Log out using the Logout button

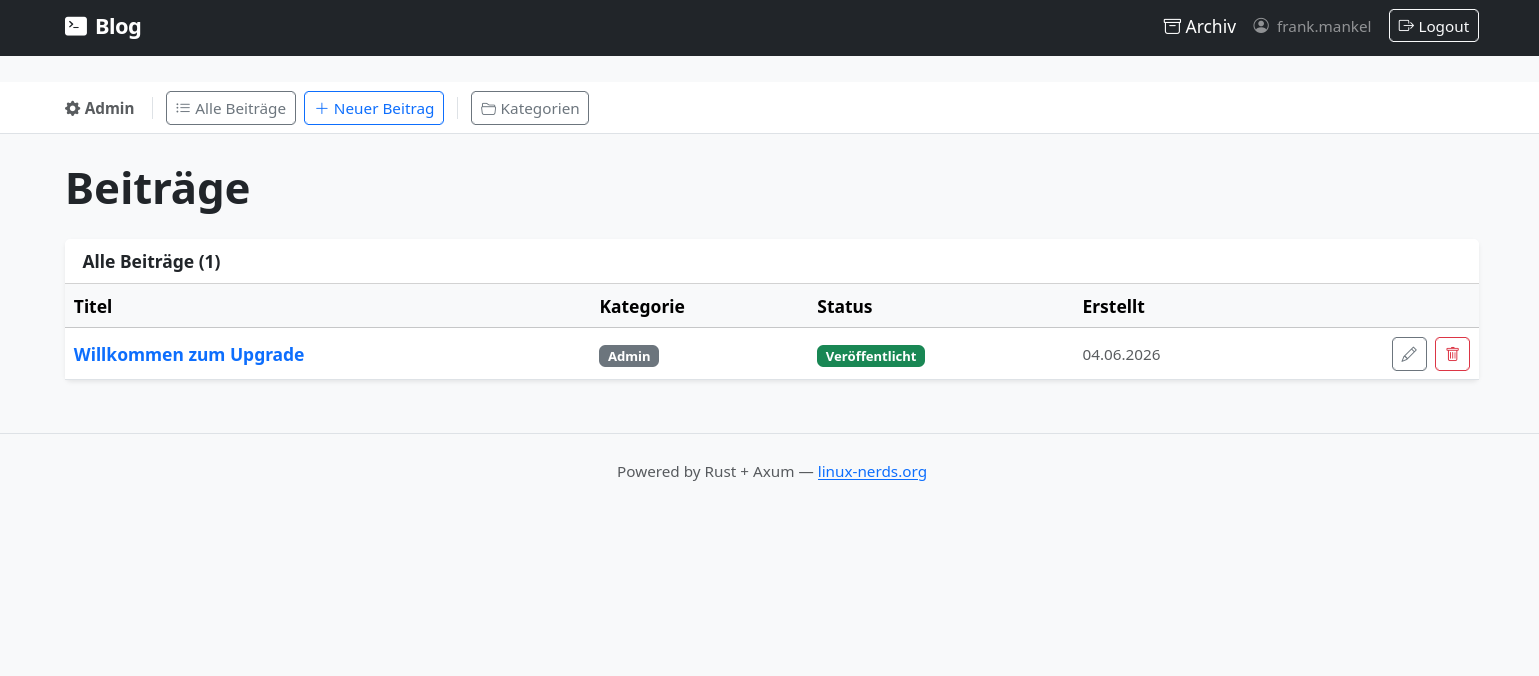pyautogui.click(x=1433, y=26)
